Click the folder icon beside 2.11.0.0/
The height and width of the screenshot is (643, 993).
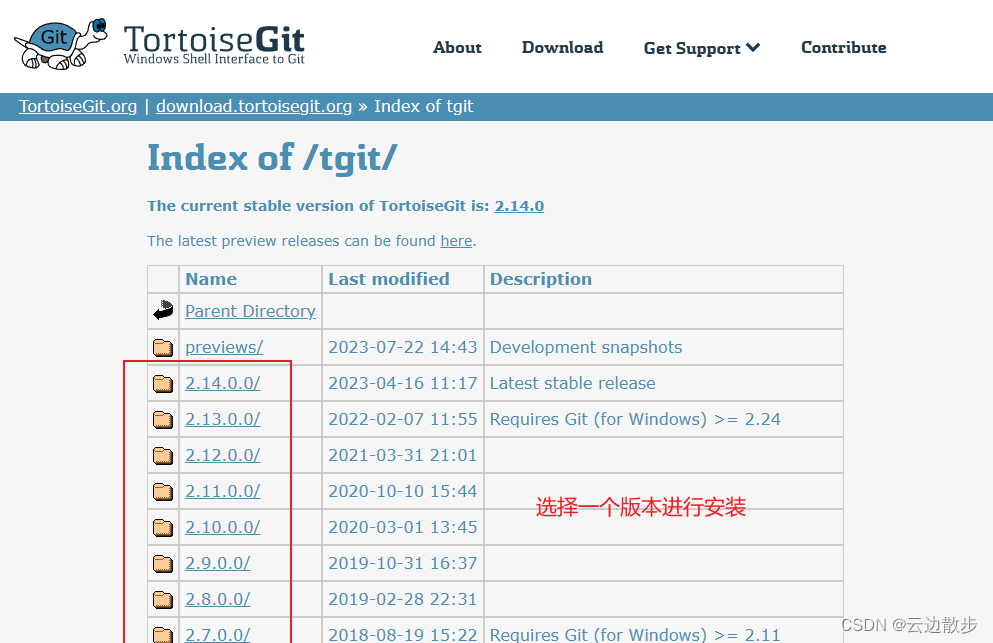[x=163, y=492]
